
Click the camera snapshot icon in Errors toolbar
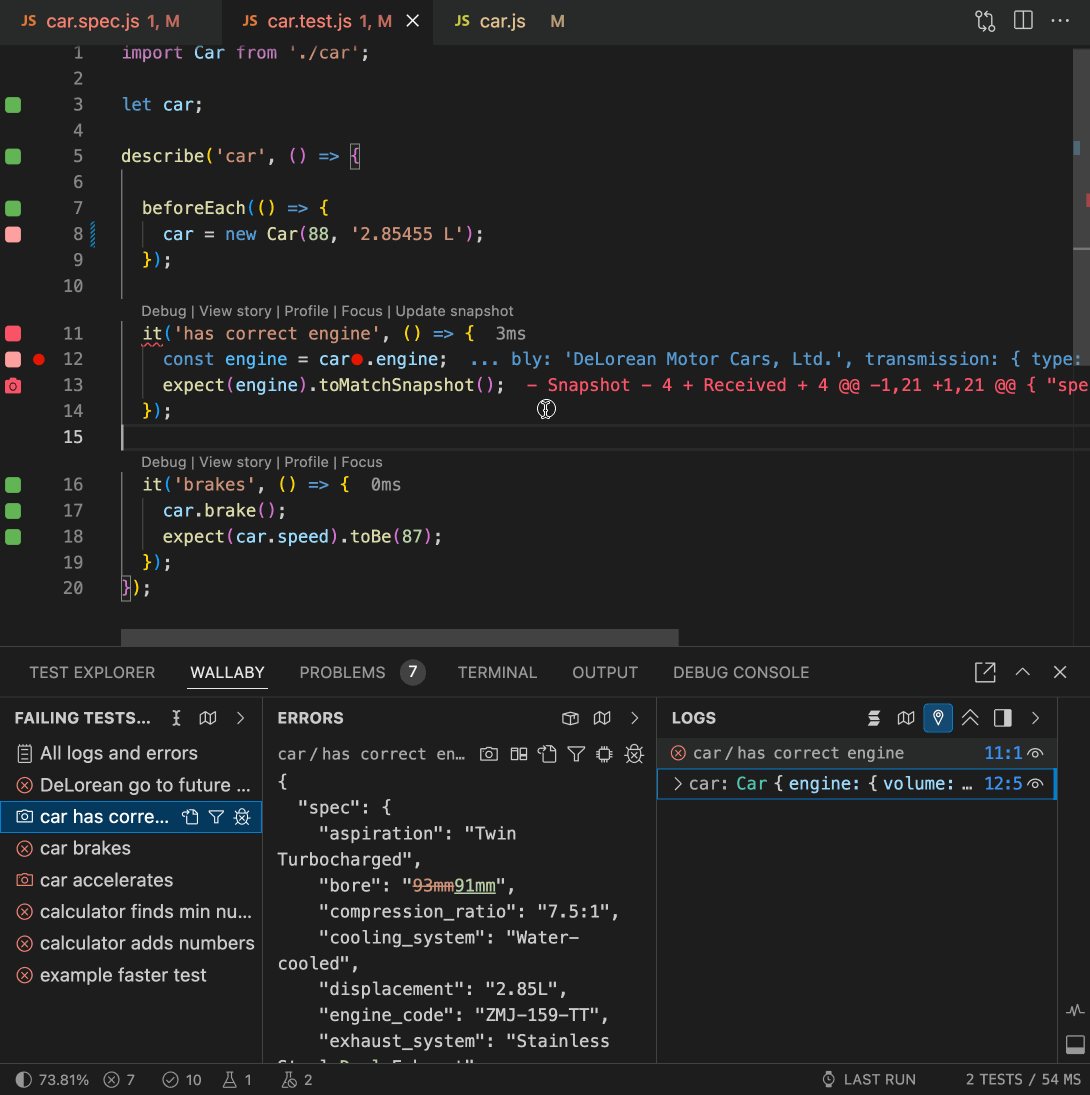pyautogui.click(x=489, y=754)
